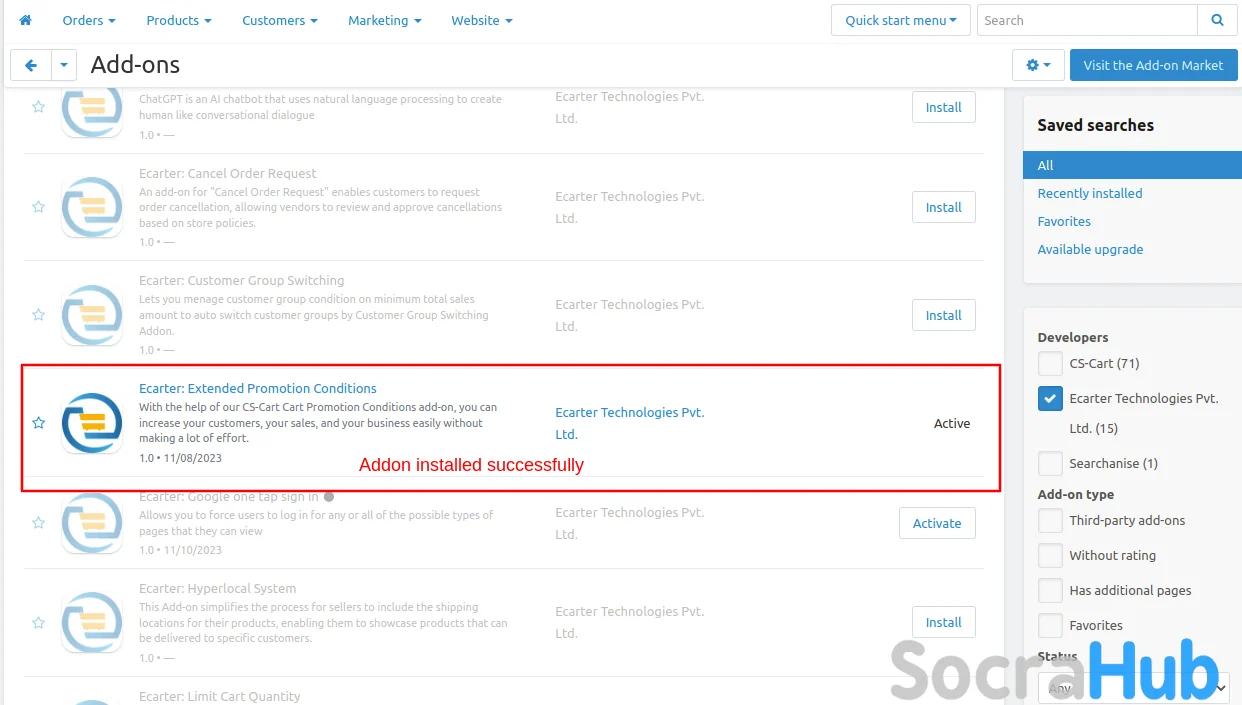Open the gear settings dropdown

coord(1038,65)
